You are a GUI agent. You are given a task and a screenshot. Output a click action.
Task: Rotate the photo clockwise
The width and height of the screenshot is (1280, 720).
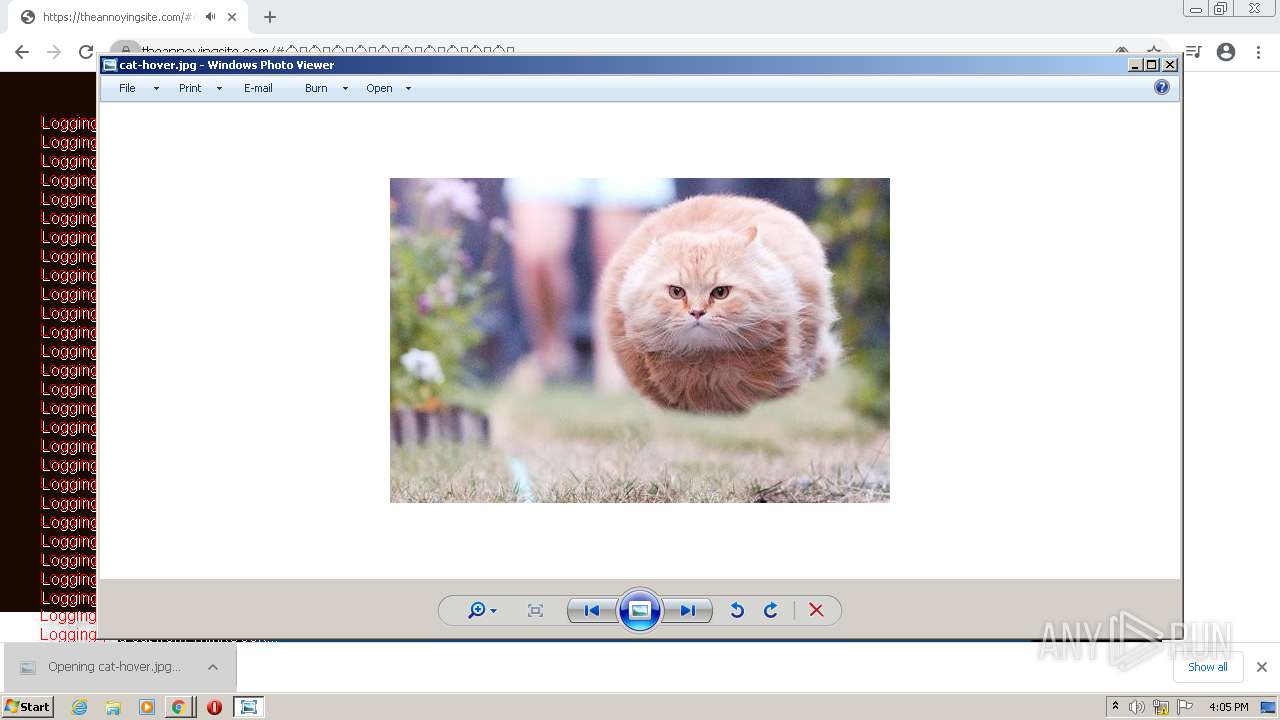771,610
